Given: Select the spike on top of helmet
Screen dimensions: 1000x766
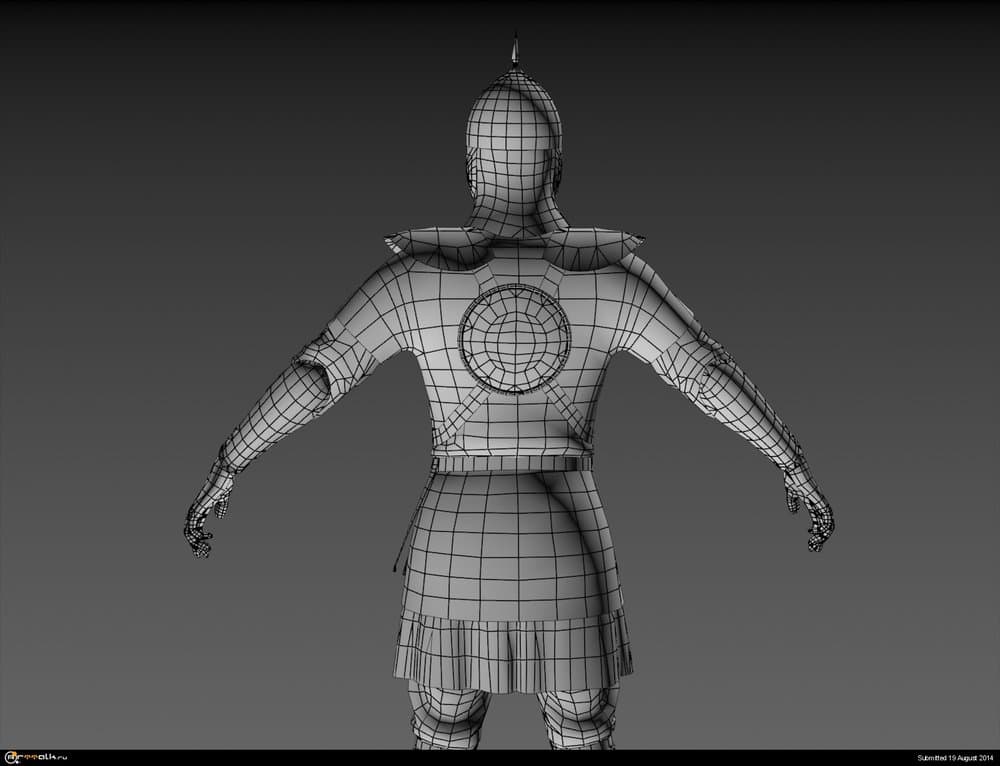Looking at the screenshot, I should tap(515, 49).
